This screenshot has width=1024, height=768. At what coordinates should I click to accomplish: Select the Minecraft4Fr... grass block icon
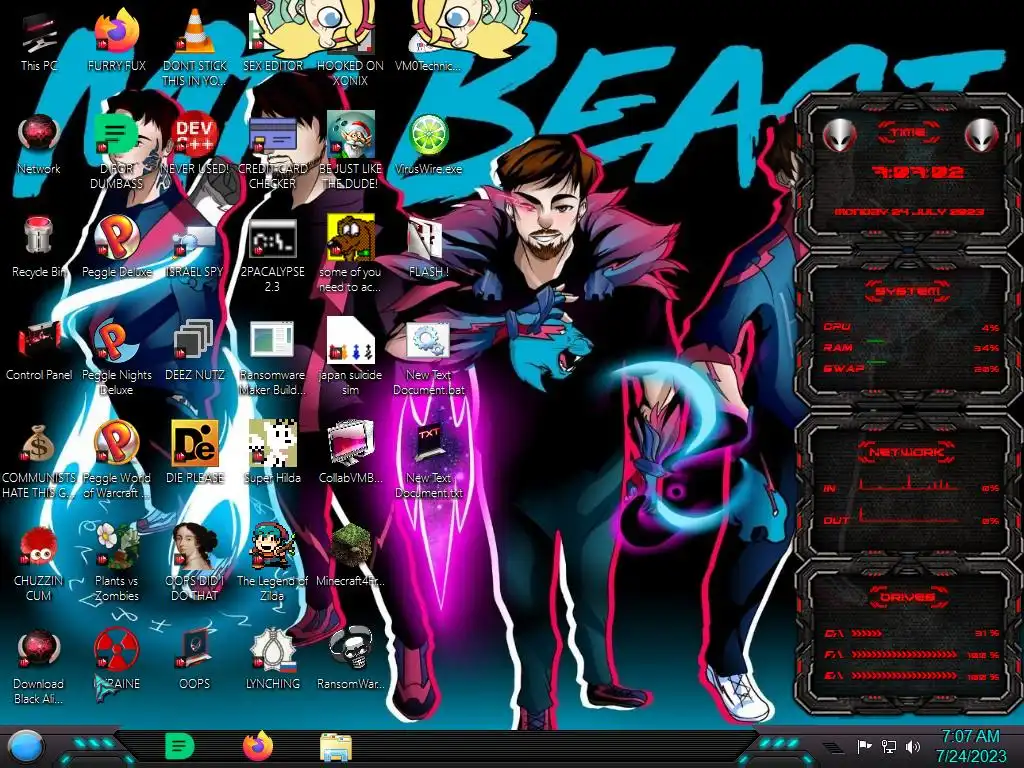350,556
